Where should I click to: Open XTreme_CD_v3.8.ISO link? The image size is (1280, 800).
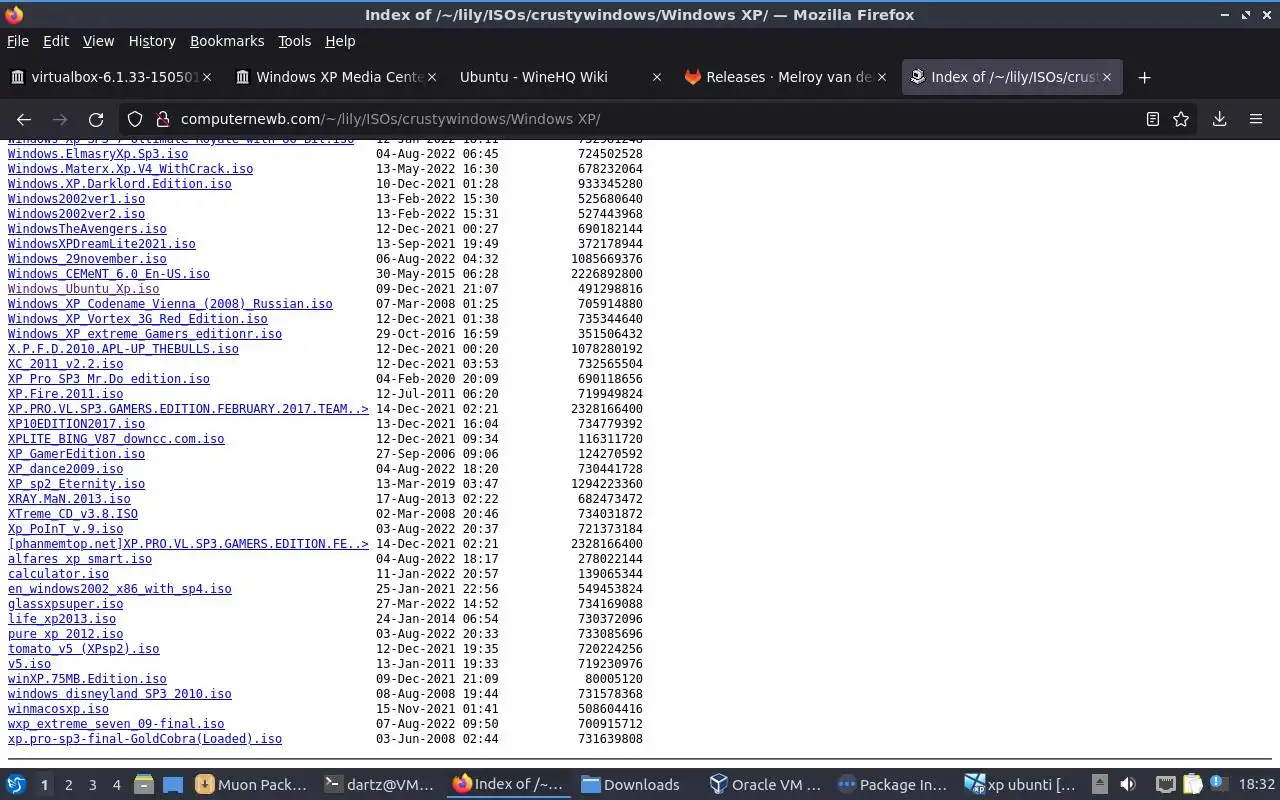[x=72, y=514]
